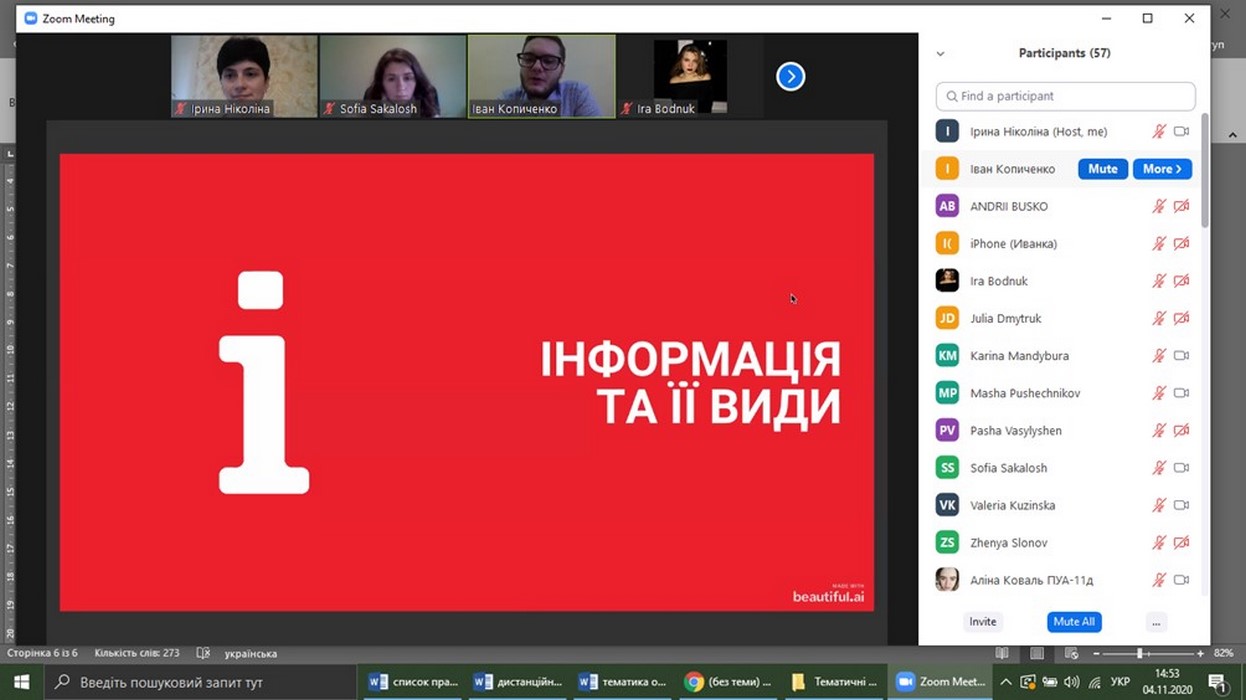Click the video camera icon for Karina Mandybura
This screenshot has width=1246, height=700.
[x=1181, y=356]
